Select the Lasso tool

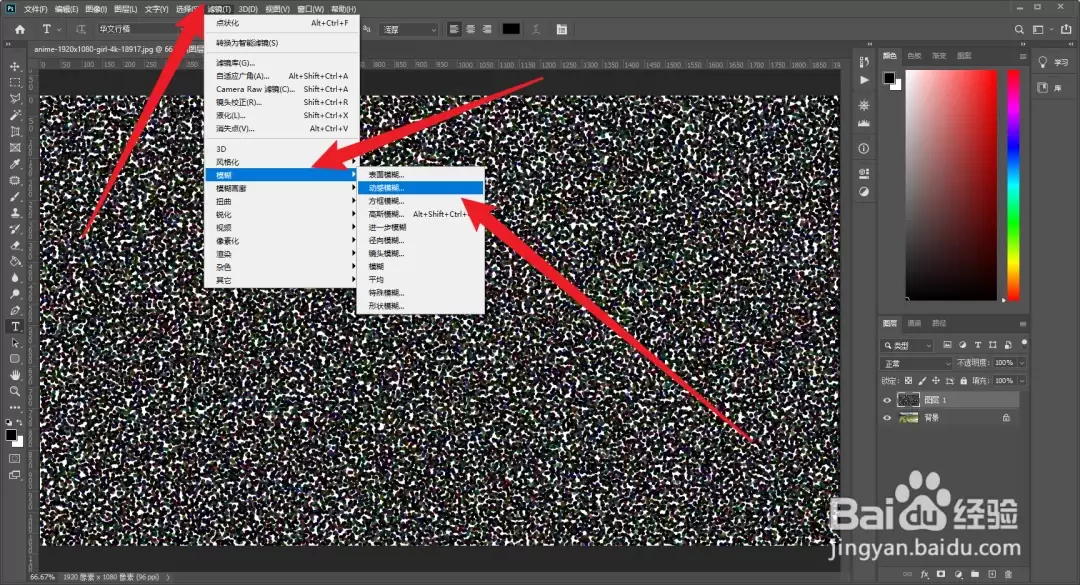(x=14, y=99)
